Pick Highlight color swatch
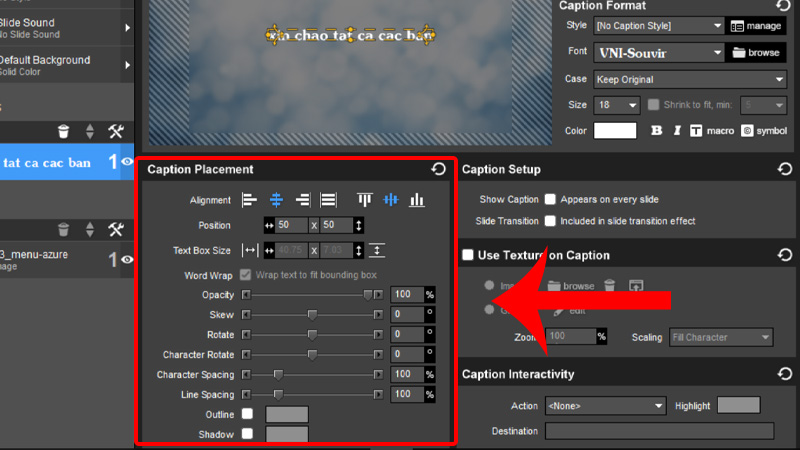 738,405
